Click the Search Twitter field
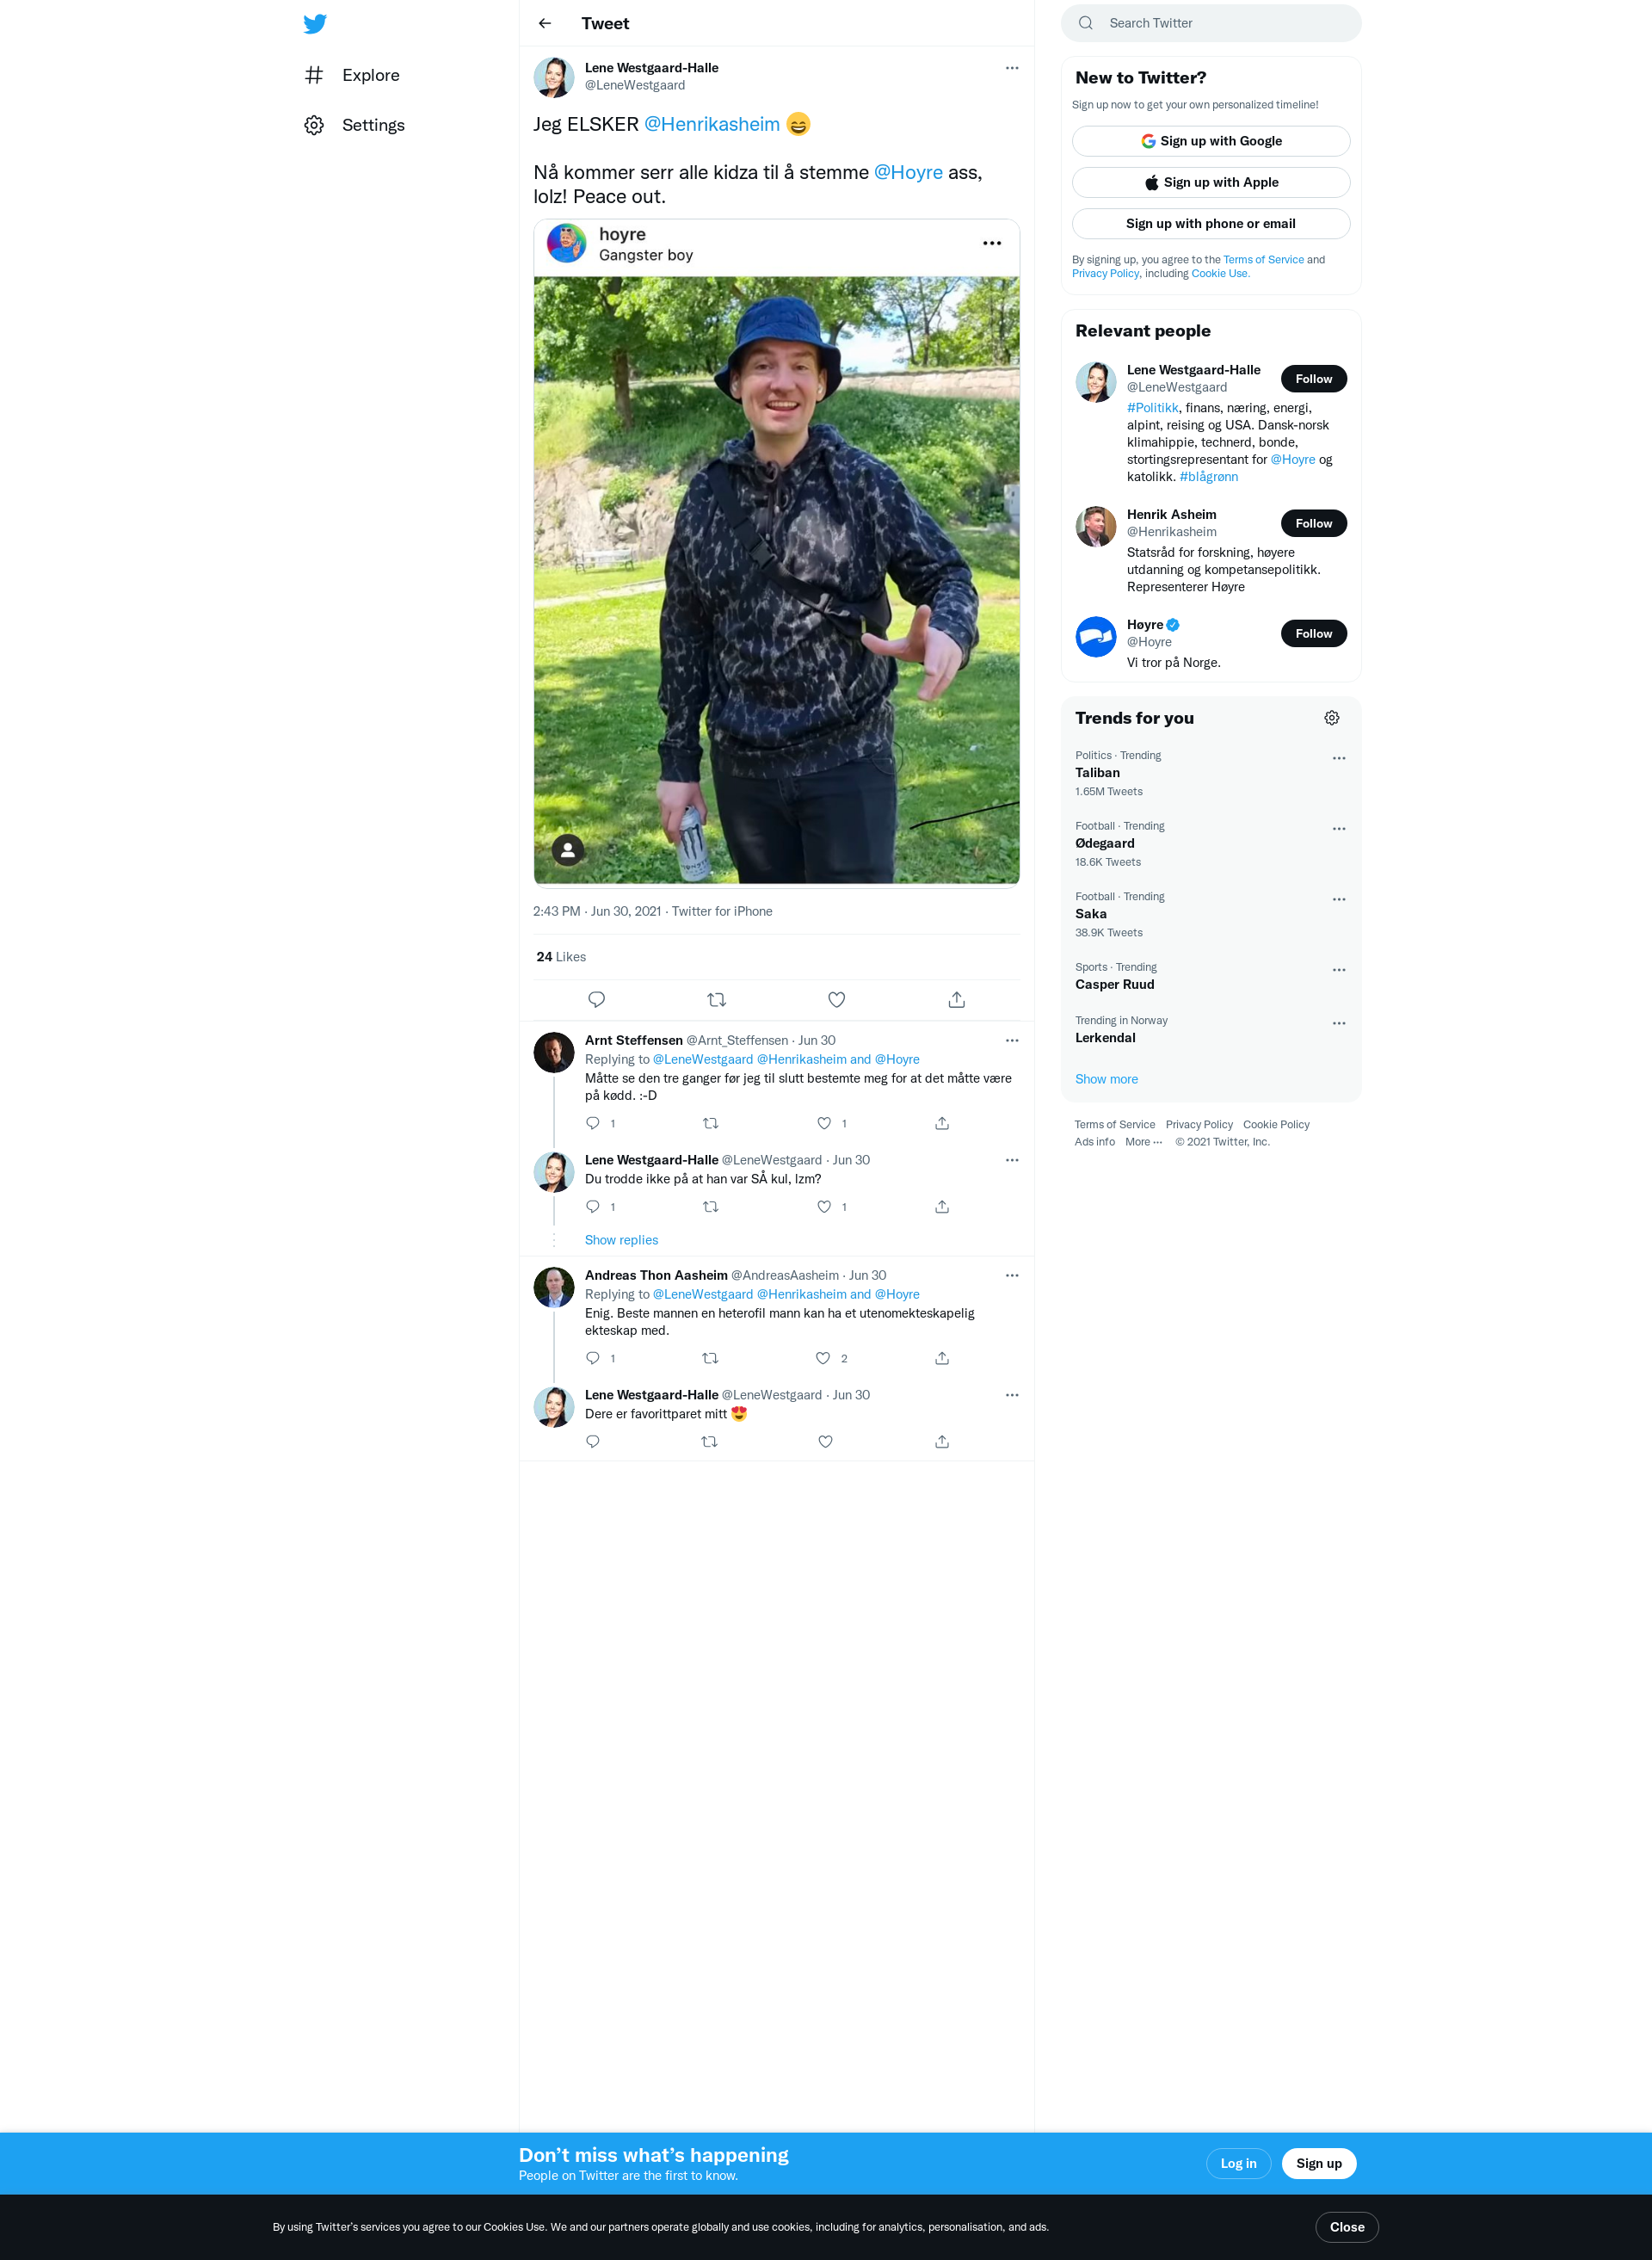 coord(1211,23)
